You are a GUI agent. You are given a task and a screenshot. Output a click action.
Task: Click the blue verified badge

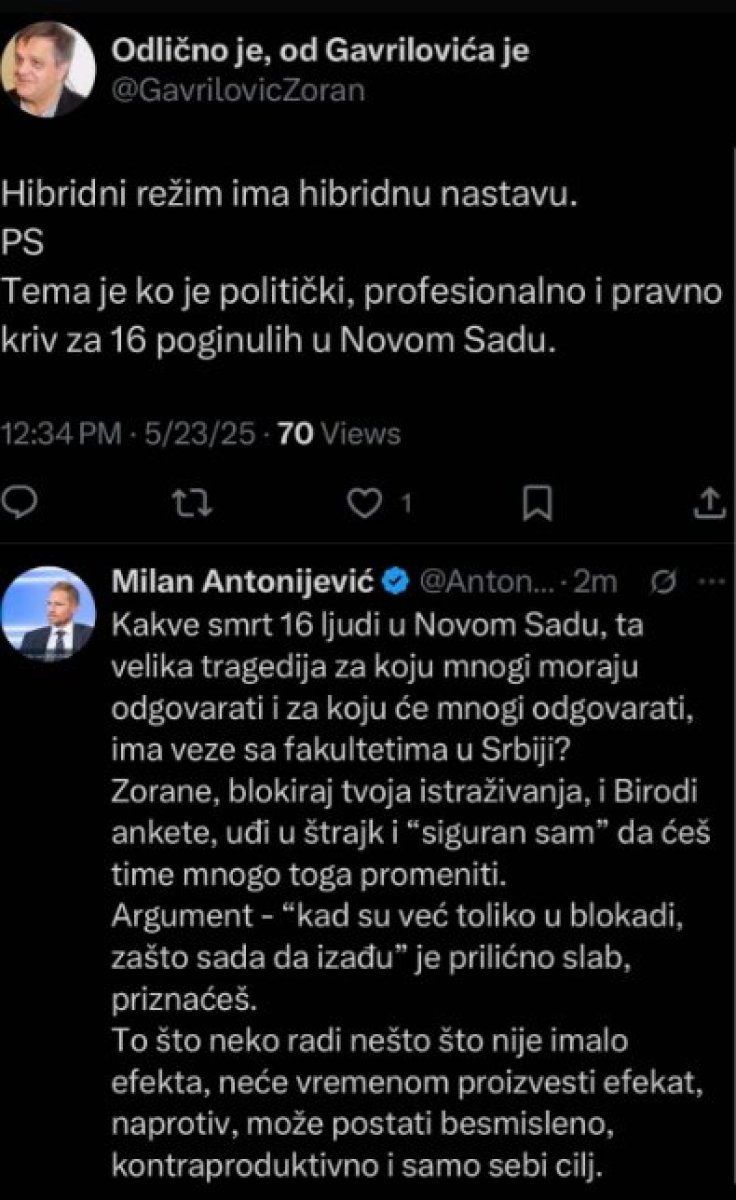396,582
